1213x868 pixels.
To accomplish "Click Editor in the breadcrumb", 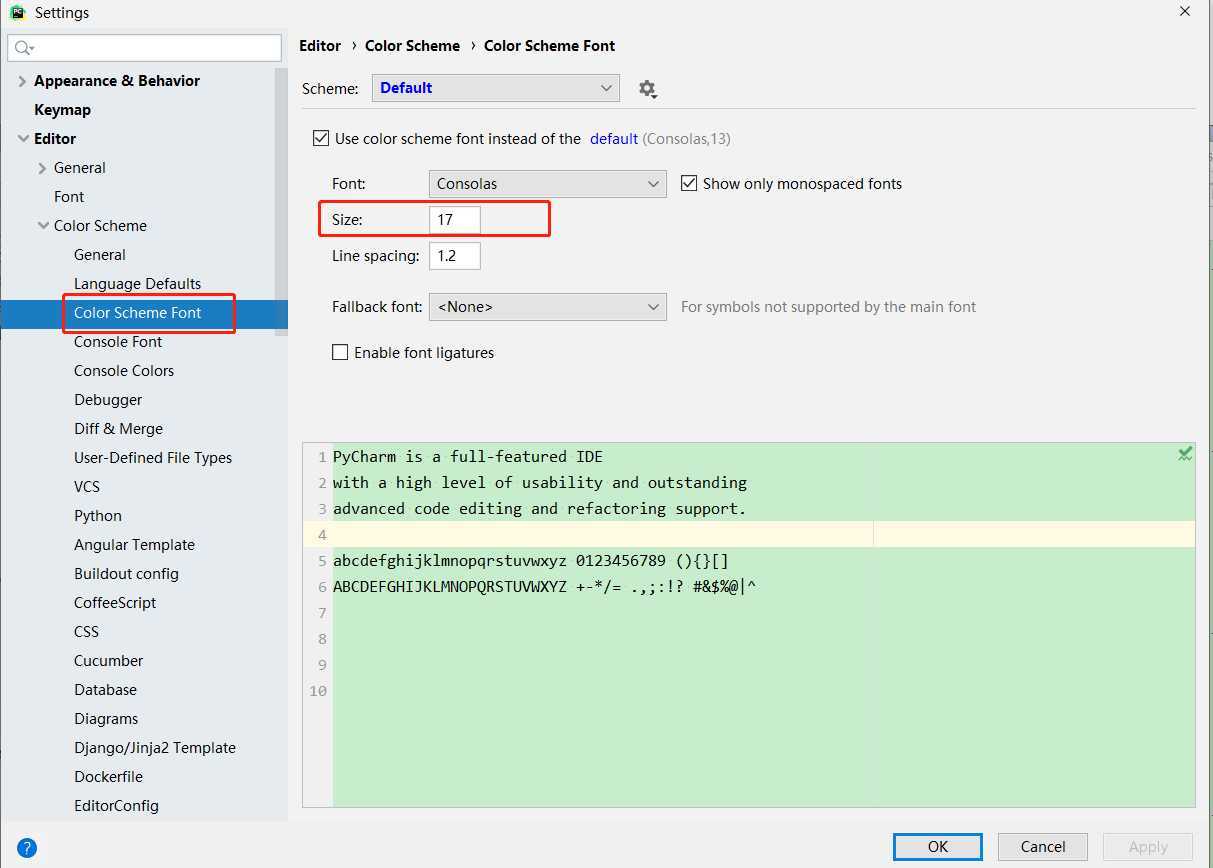I will coord(320,46).
